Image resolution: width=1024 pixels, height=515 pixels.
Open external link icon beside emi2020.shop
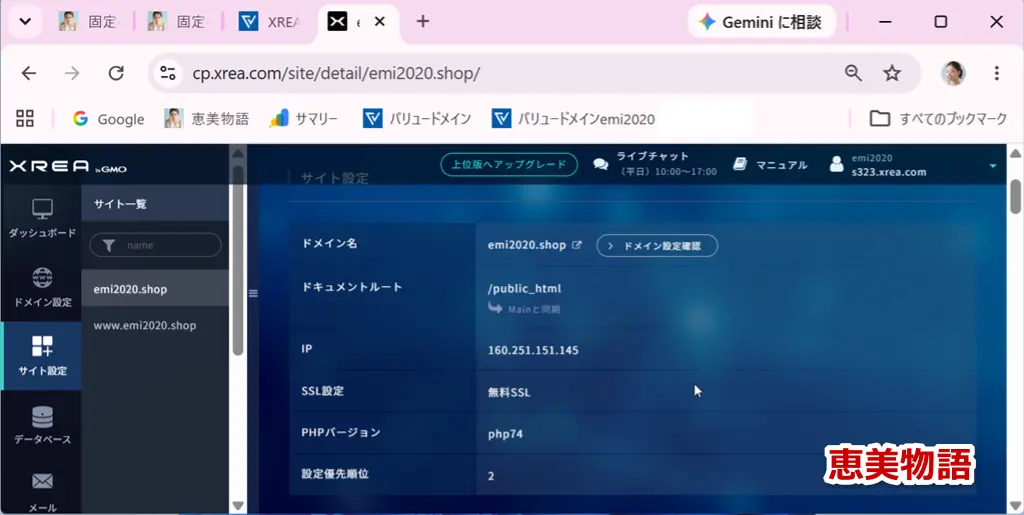tap(577, 245)
